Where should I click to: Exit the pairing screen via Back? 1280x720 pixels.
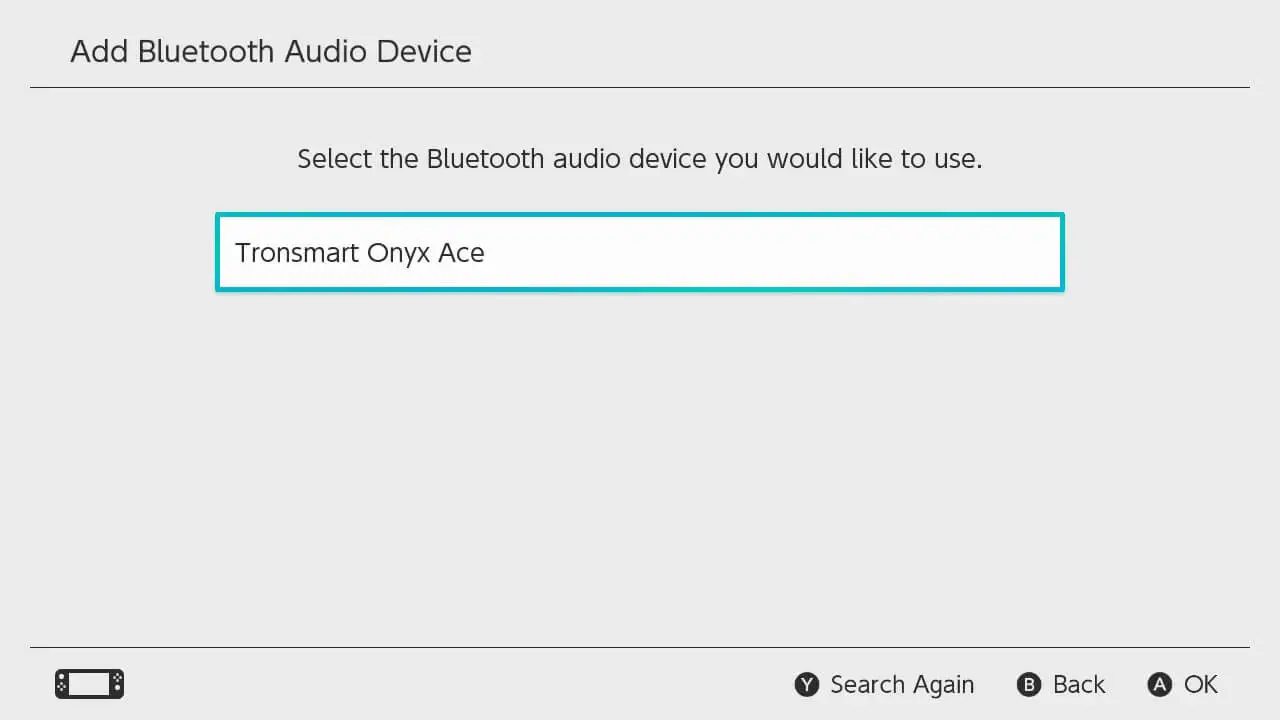tap(1061, 685)
